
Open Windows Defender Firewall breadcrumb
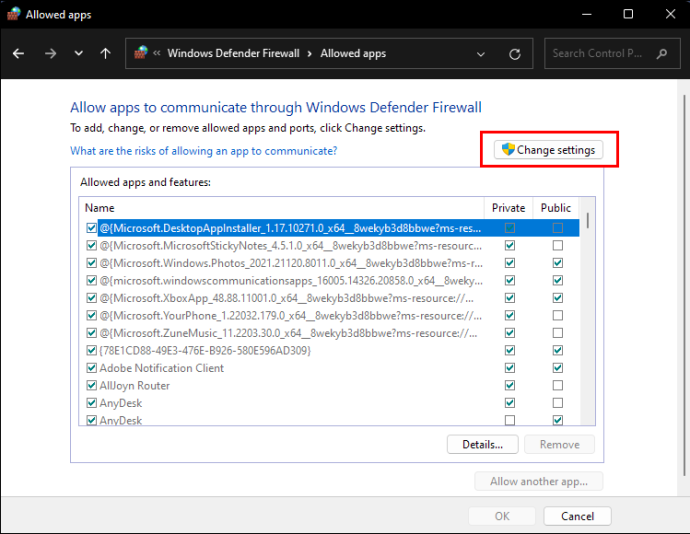click(x=233, y=53)
